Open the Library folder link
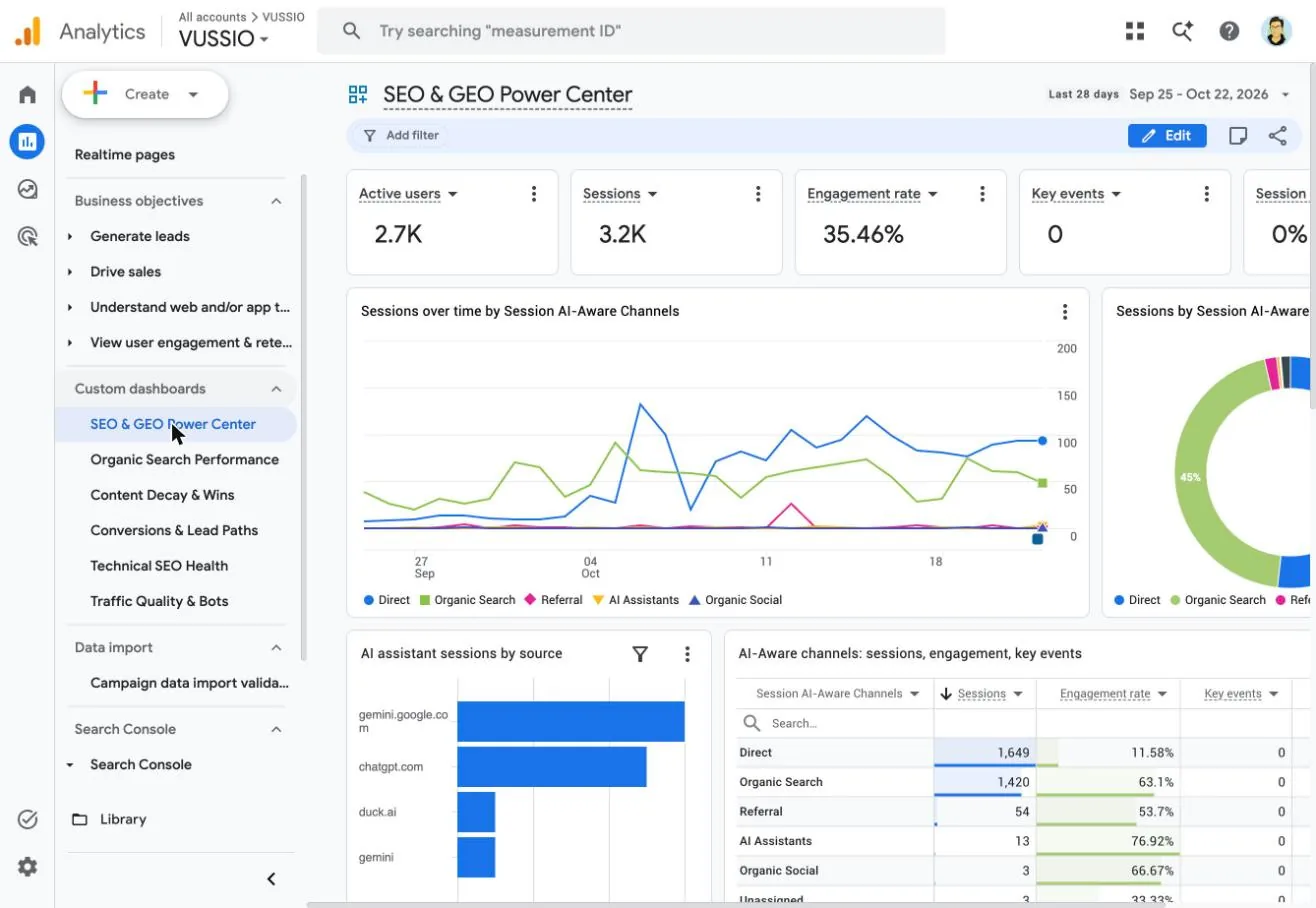 110,819
